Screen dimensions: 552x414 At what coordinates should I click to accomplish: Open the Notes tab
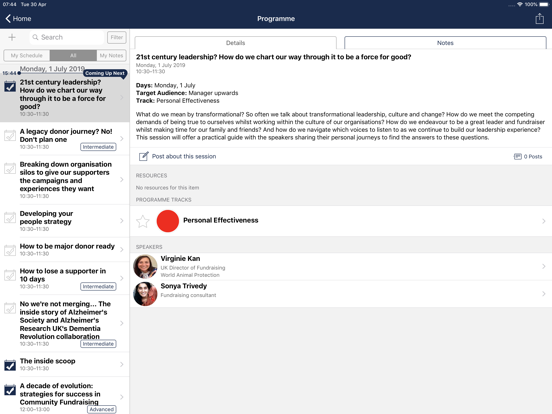pyautogui.click(x=445, y=43)
